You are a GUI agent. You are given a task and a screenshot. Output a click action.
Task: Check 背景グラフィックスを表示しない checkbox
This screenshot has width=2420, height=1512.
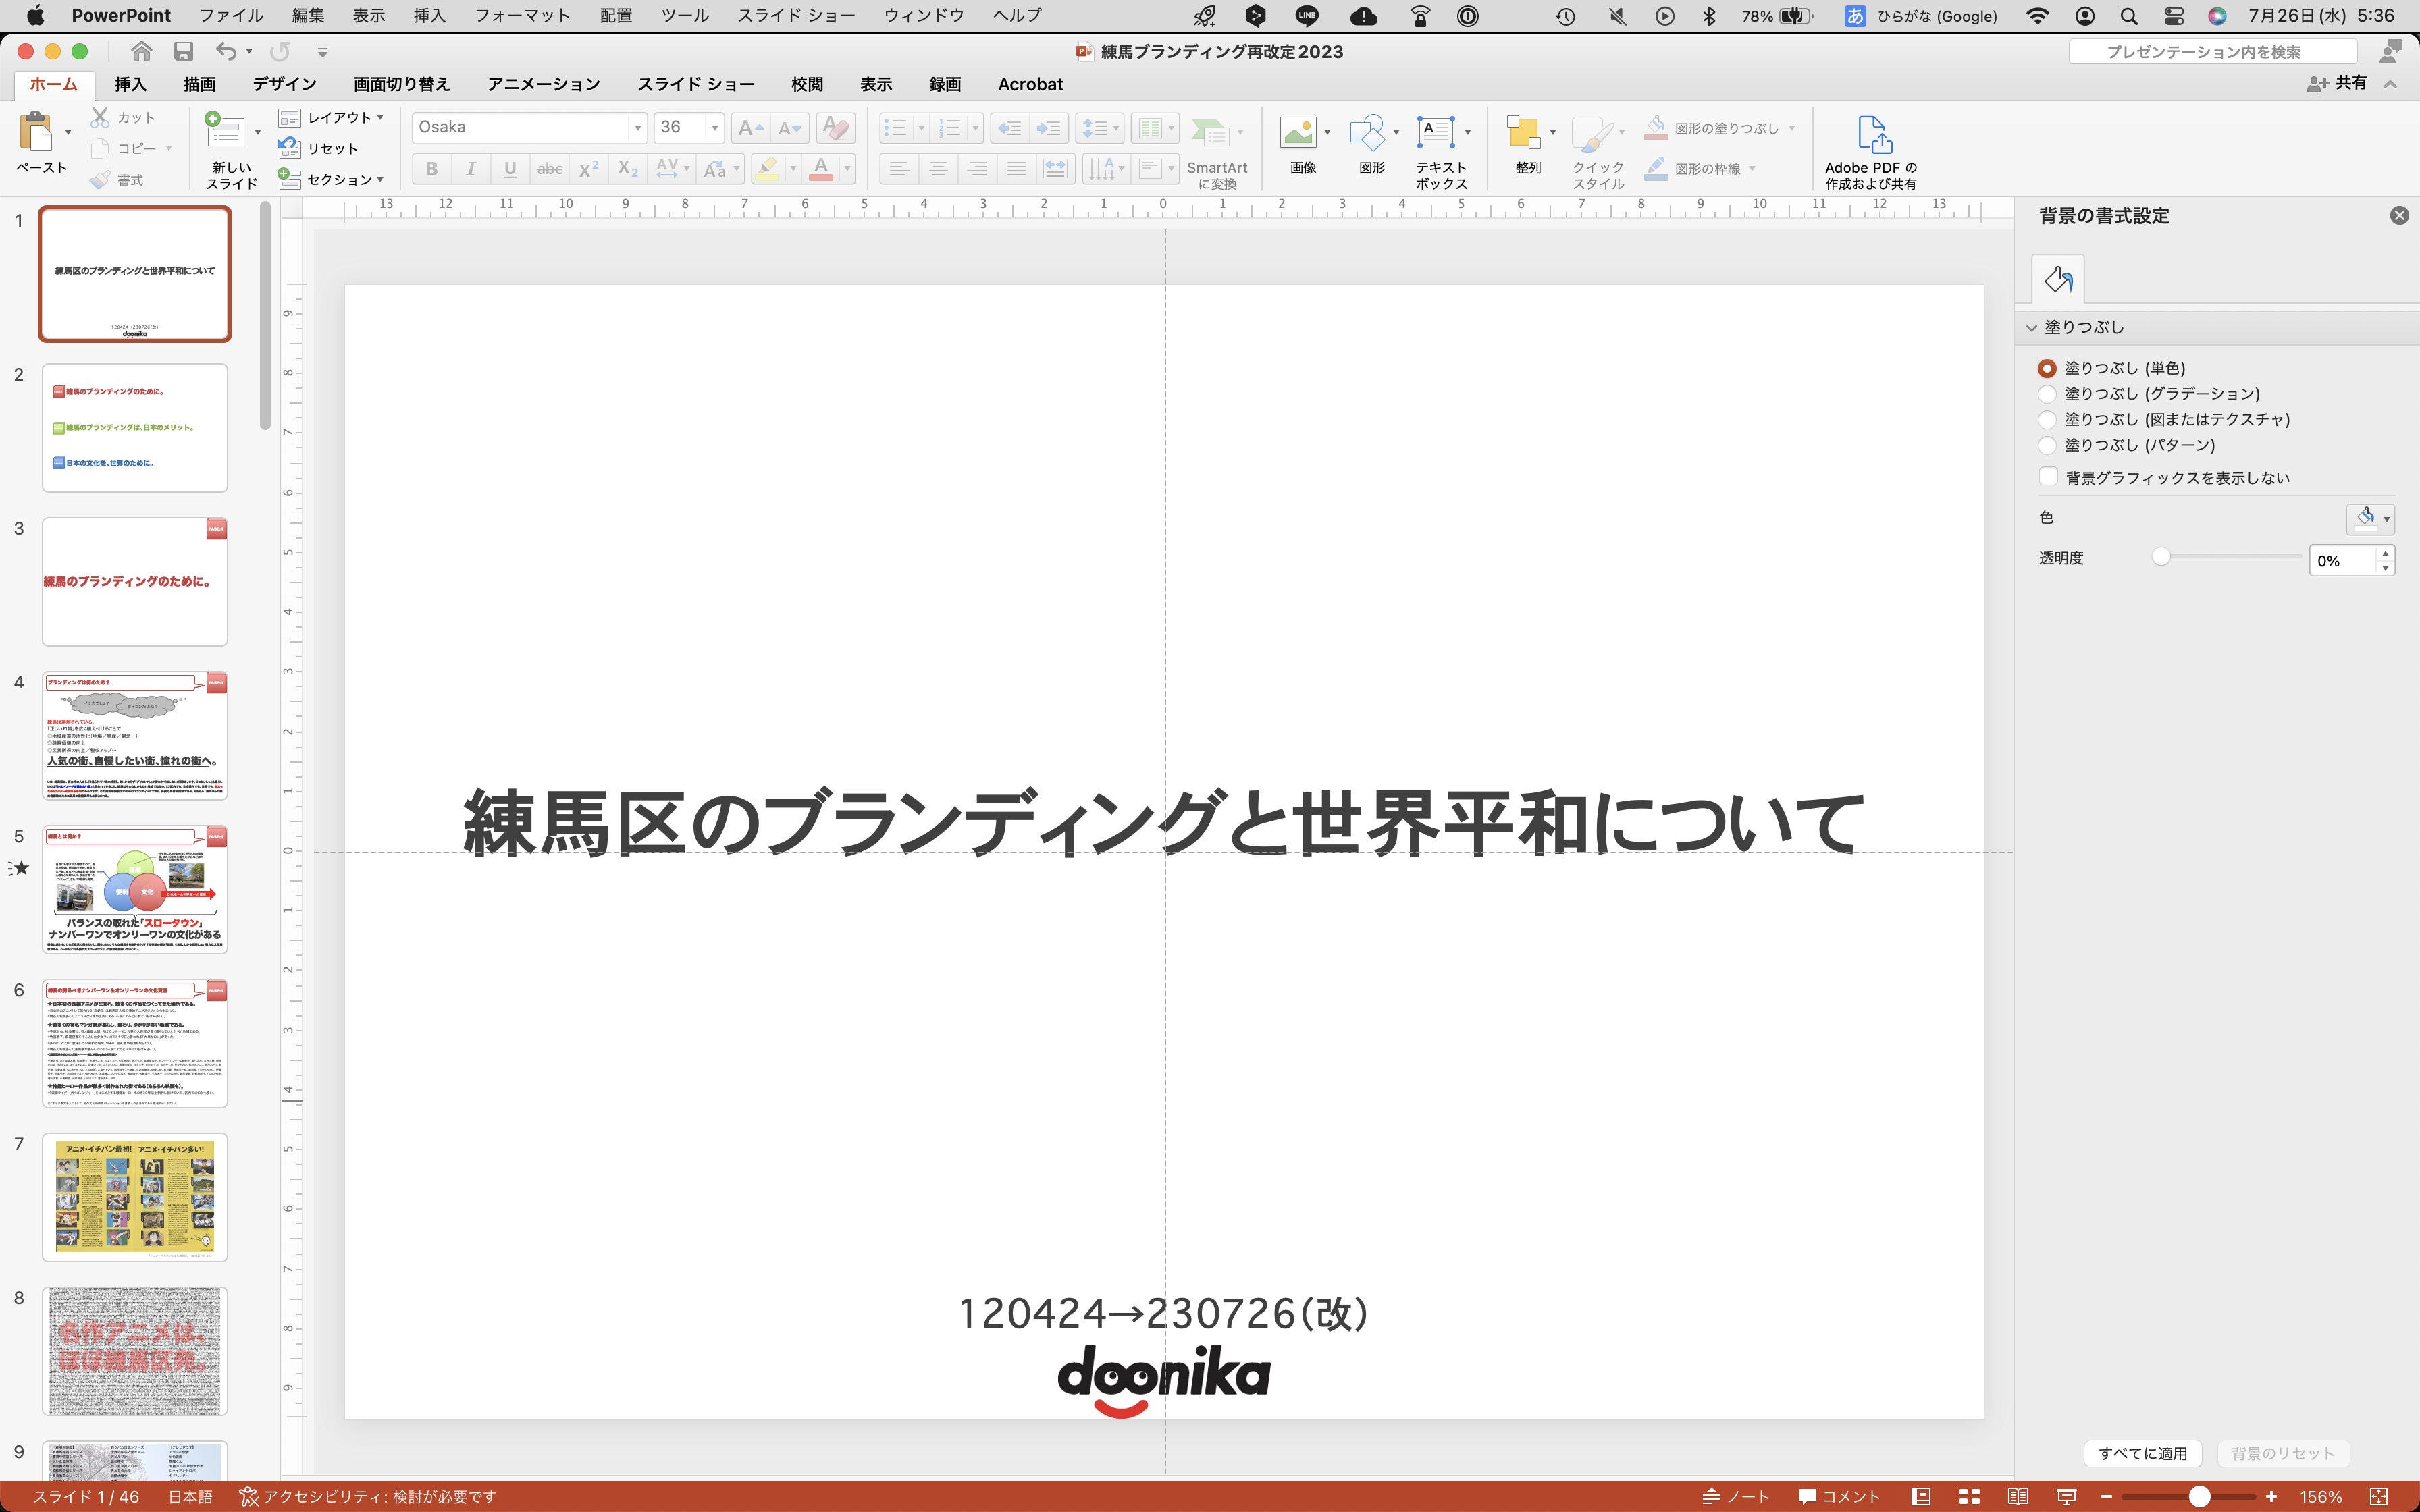(x=2049, y=477)
